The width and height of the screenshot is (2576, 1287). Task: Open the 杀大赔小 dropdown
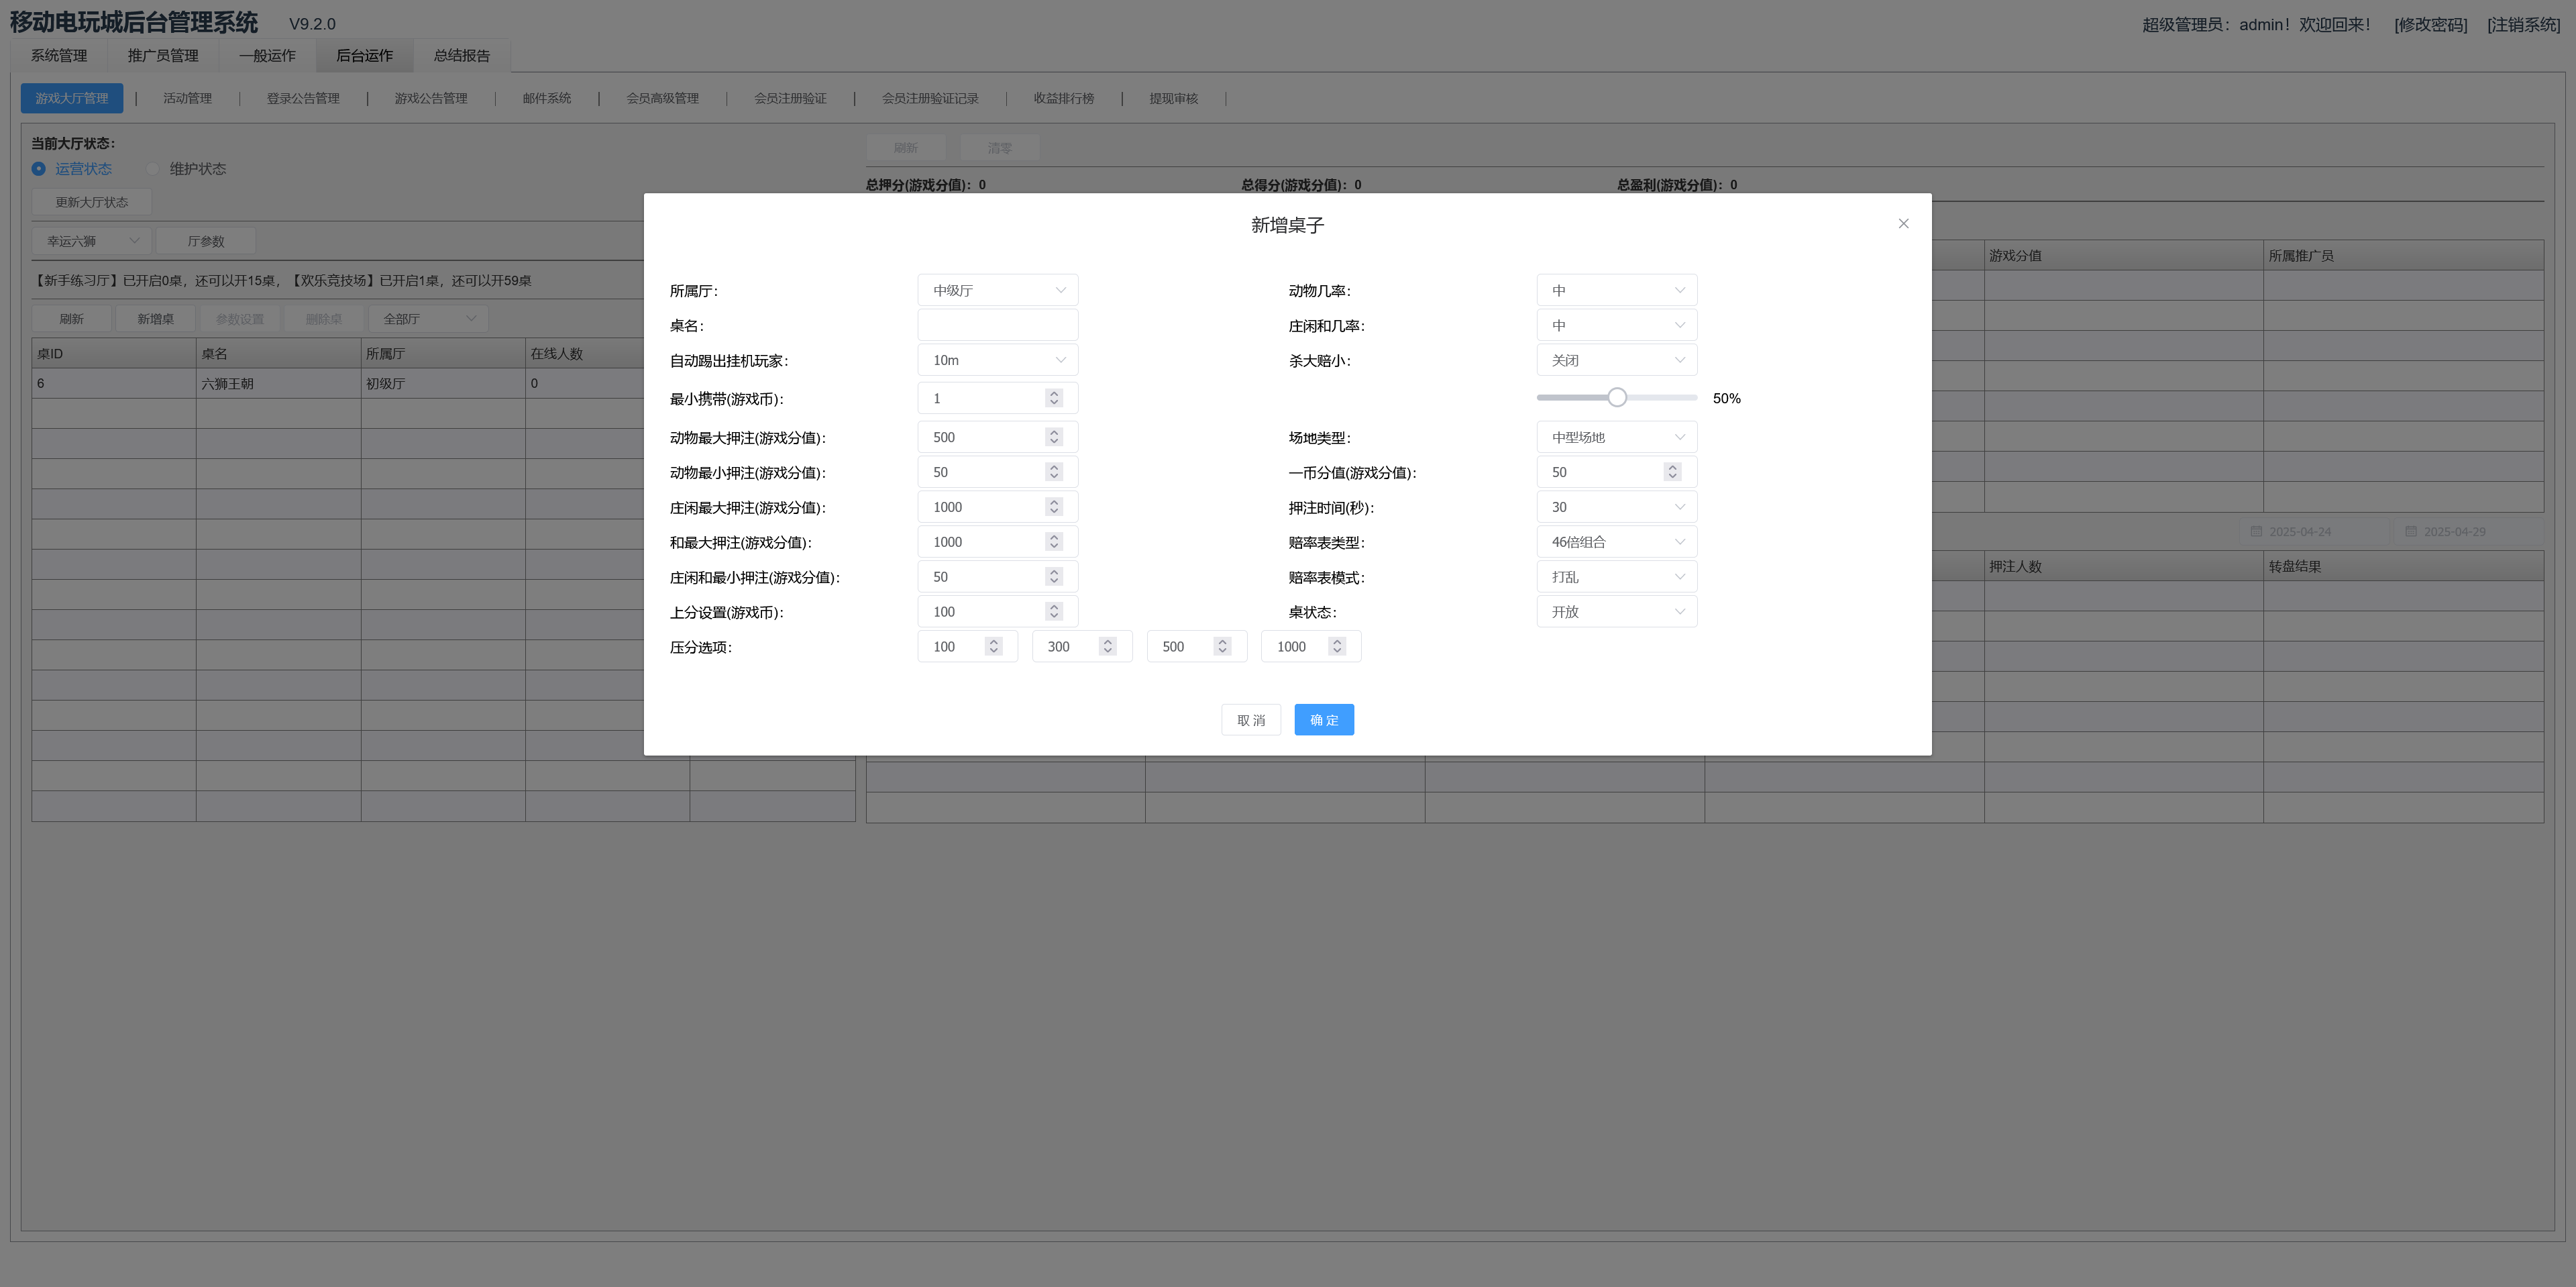(x=1616, y=360)
